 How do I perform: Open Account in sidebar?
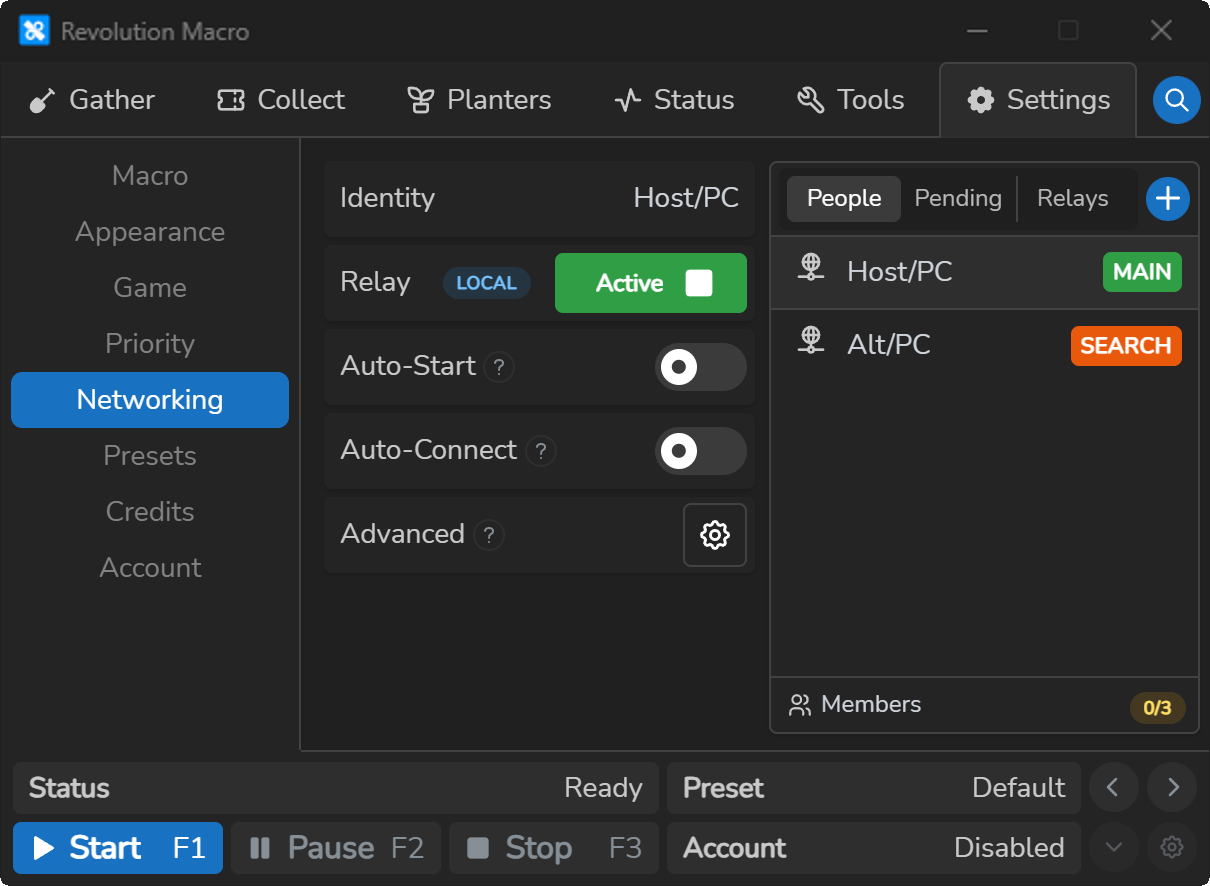(150, 568)
